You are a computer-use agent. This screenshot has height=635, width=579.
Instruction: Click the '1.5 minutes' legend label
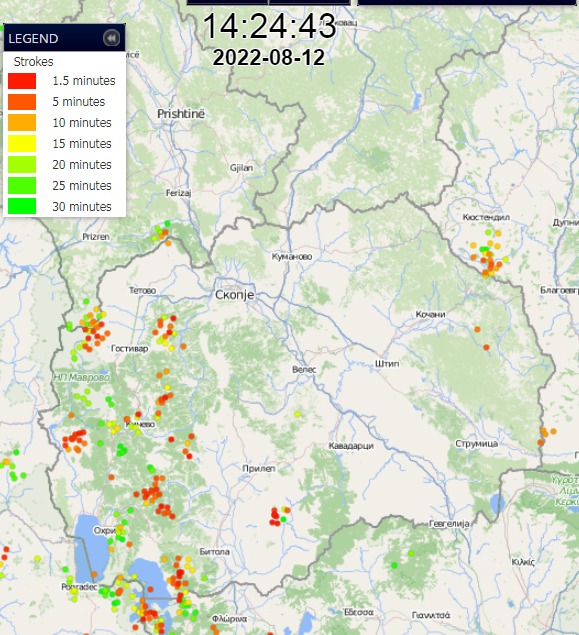click(84, 81)
